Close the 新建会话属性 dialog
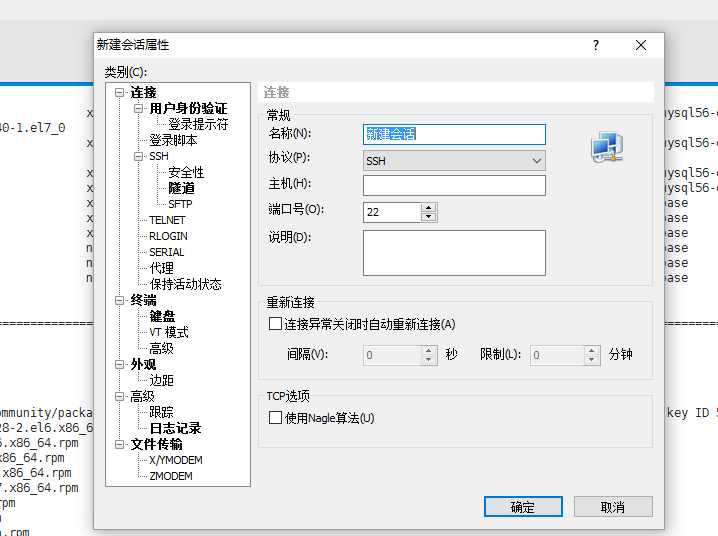The image size is (718, 536). pos(641,45)
